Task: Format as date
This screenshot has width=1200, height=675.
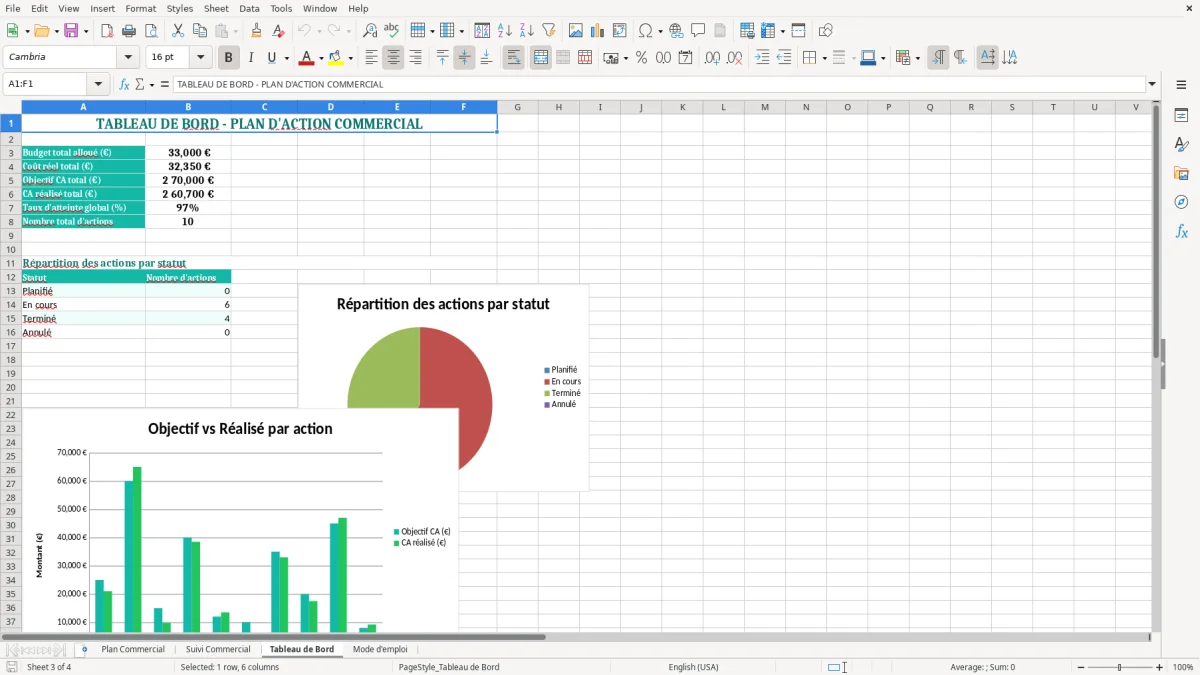Action: tap(686, 58)
